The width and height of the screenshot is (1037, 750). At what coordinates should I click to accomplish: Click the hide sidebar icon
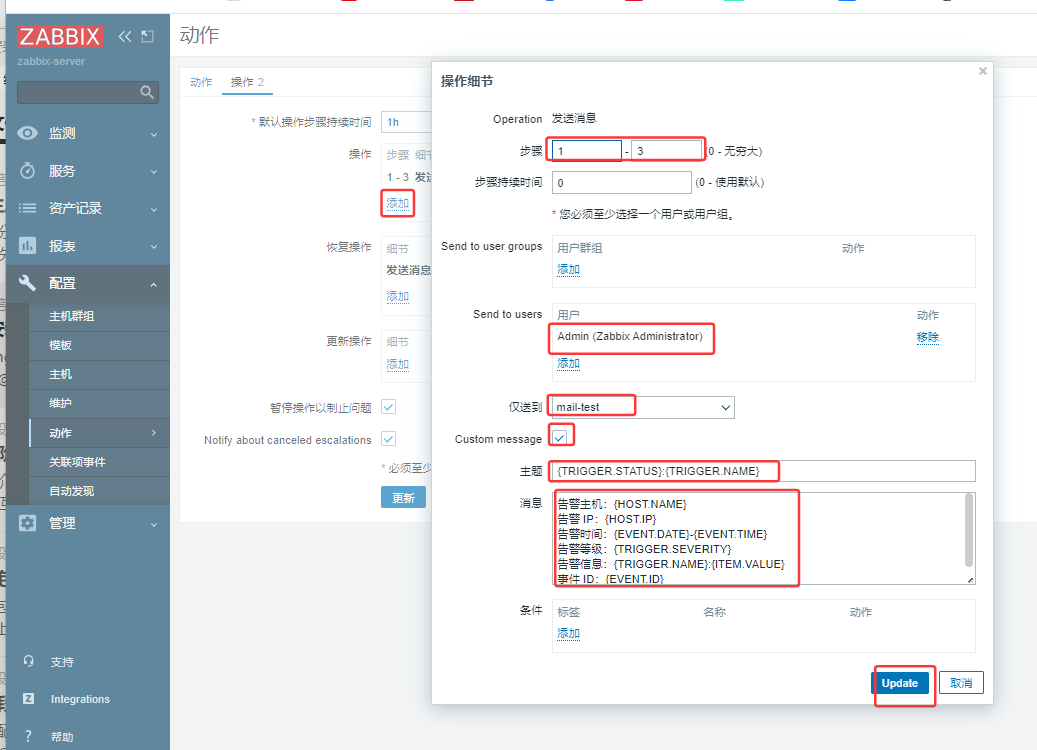point(147,36)
